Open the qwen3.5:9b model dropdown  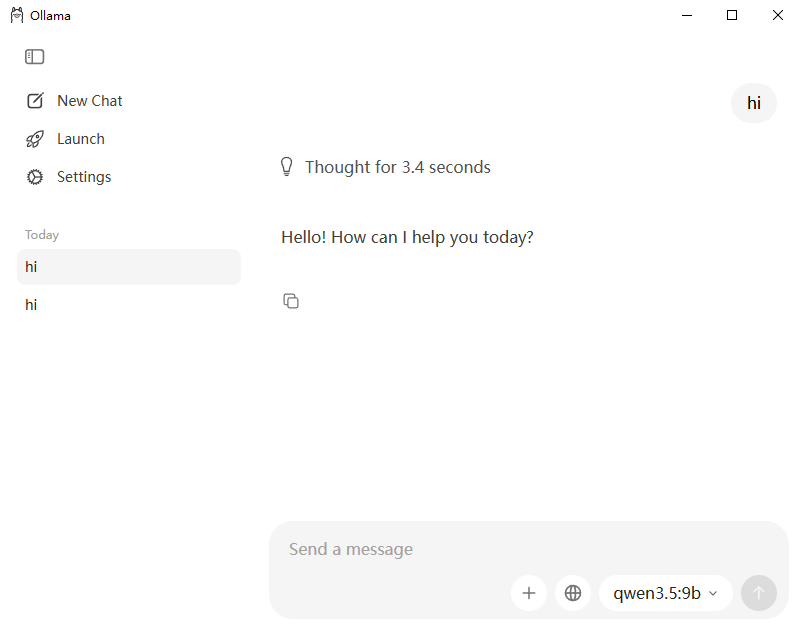665,593
